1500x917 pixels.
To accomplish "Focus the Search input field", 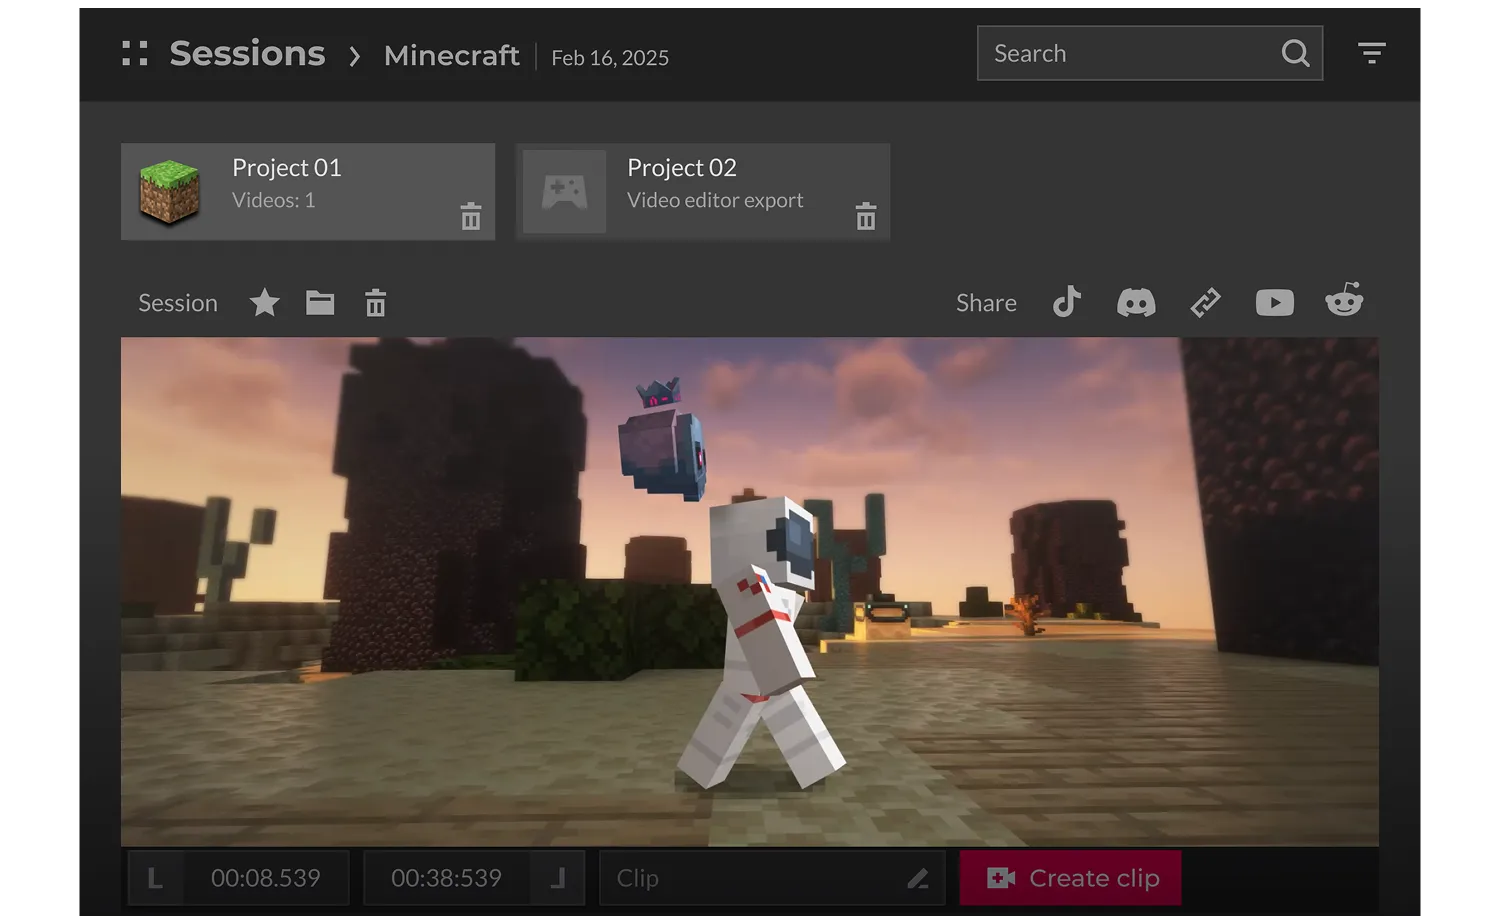I will point(1150,53).
